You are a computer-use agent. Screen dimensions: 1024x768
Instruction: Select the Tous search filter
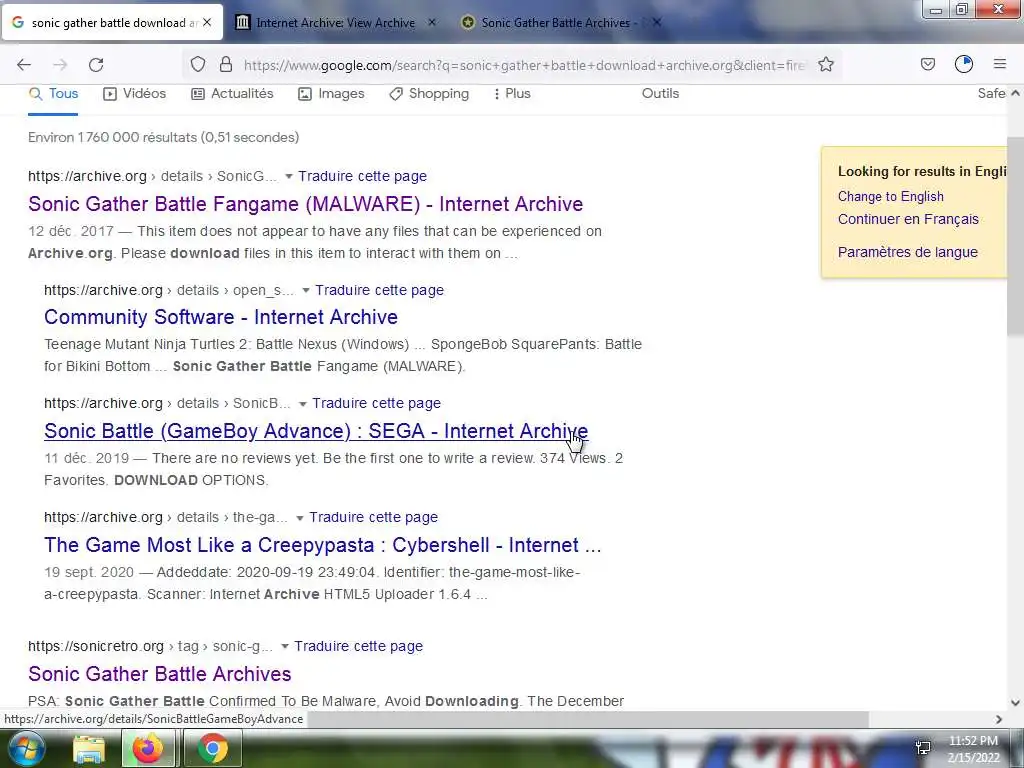point(53,94)
